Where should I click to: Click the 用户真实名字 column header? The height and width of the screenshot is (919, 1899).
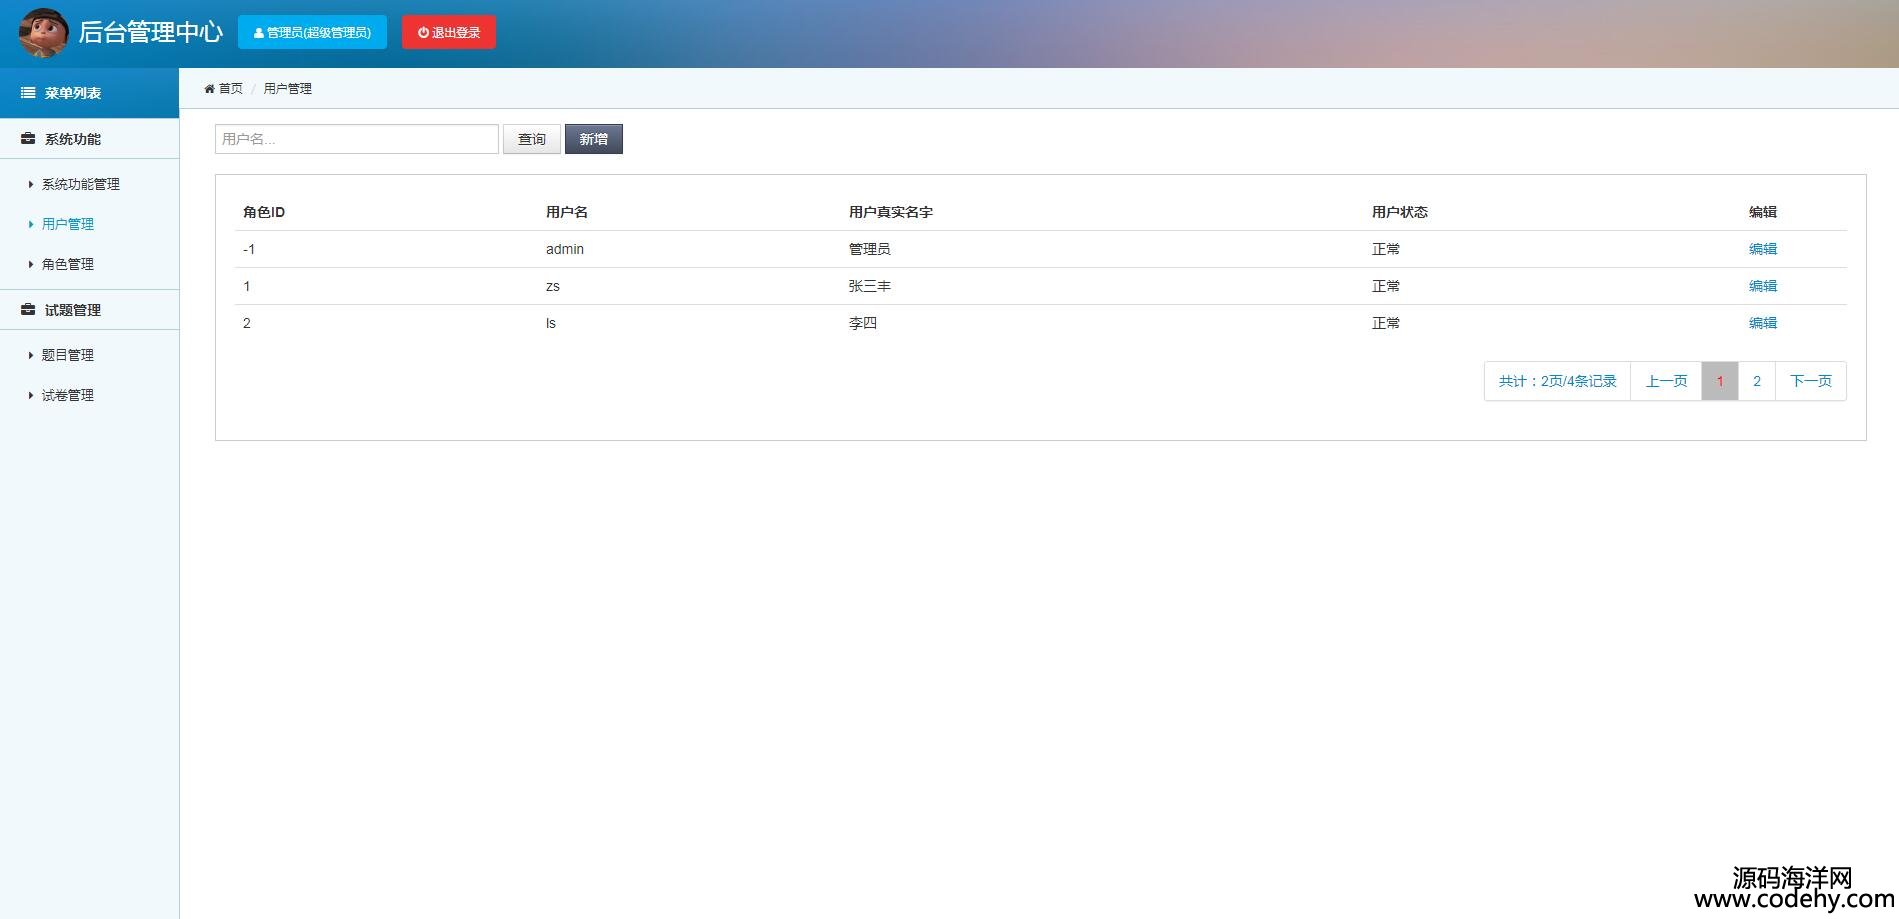[891, 212]
